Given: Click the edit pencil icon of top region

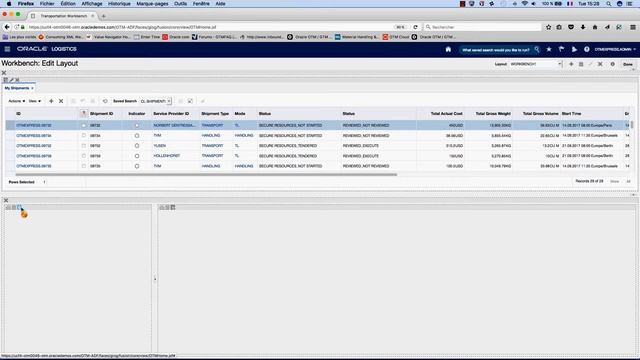Looking at the screenshot, I should click(11, 80).
